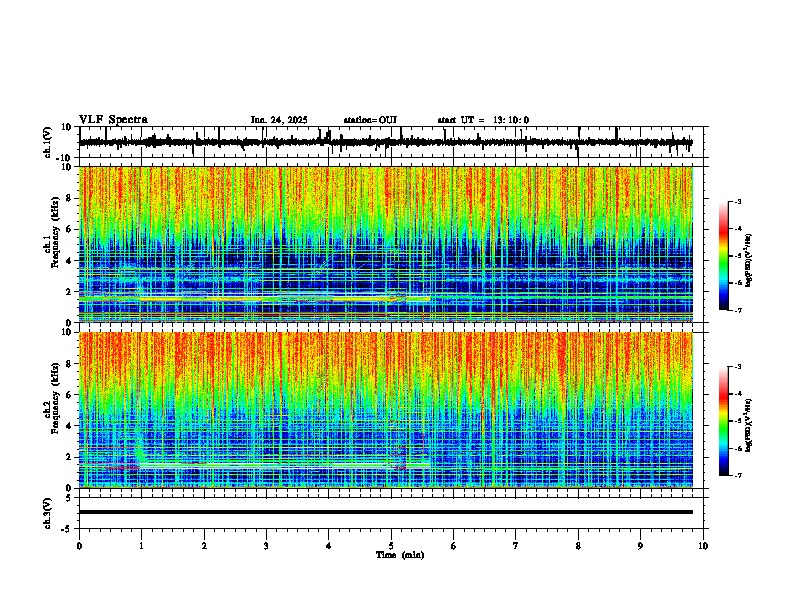The height and width of the screenshot is (612, 792).
Task: Select ch.1 "Frequency (kHz)" axis label
Action: [x=55, y=233]
